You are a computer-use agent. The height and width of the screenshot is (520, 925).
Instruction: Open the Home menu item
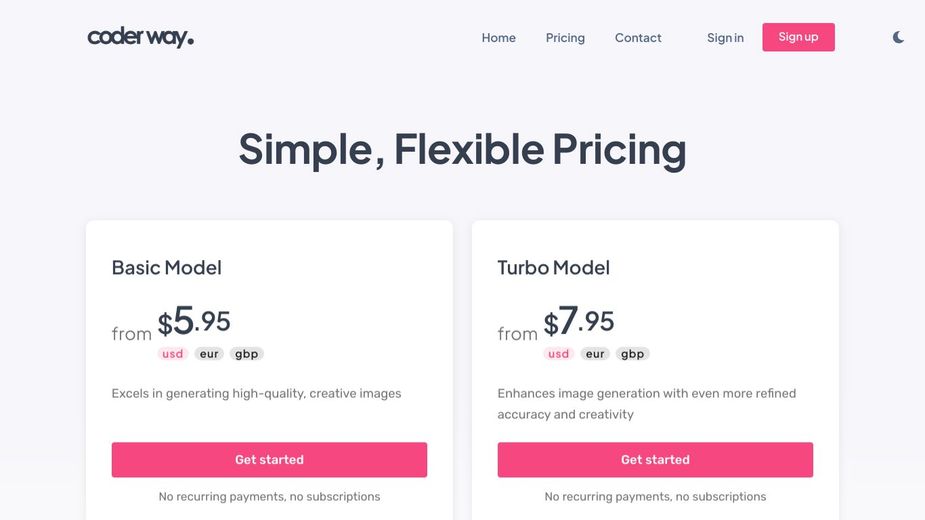[498, 38]
